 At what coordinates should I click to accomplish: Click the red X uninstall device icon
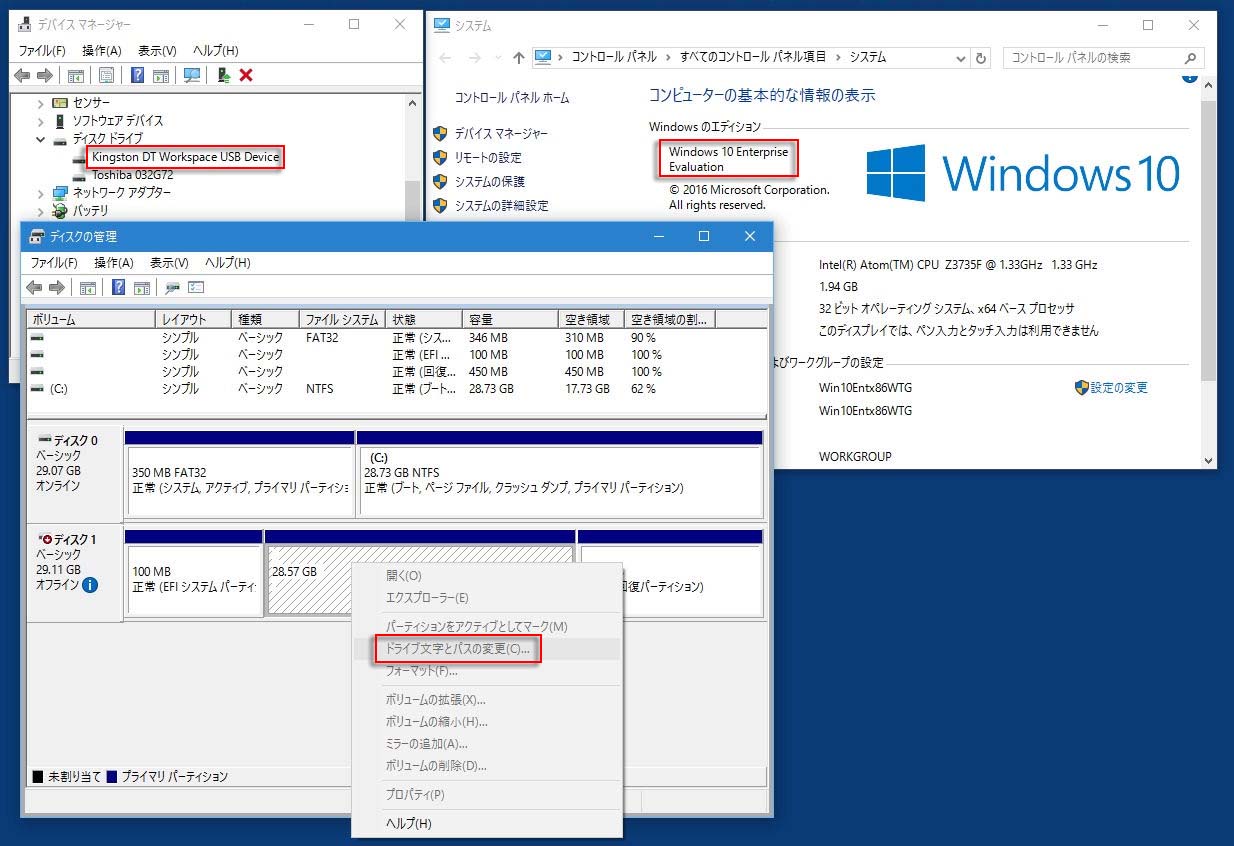(x=246, y=75)
